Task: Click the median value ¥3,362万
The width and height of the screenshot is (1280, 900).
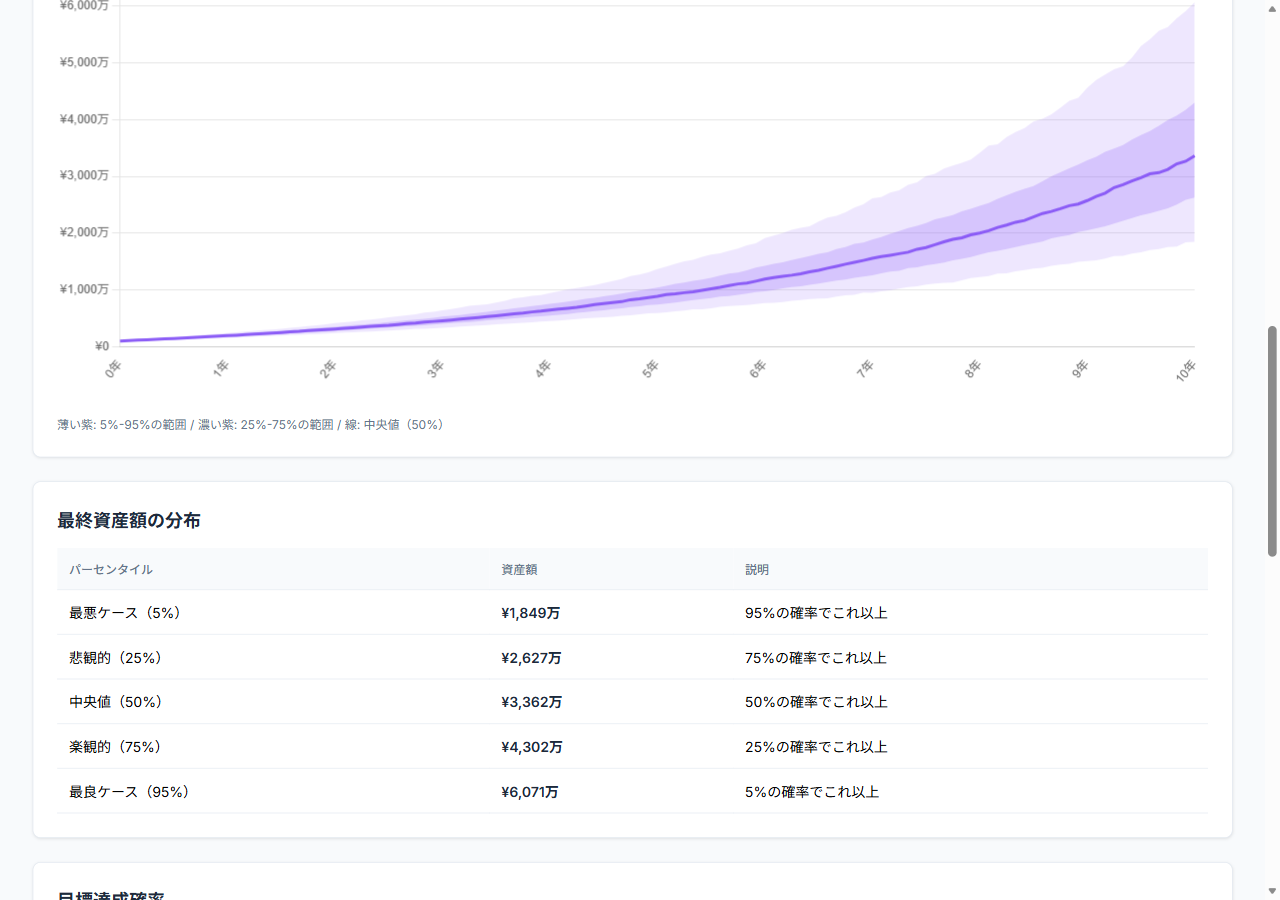Action: 531,703
